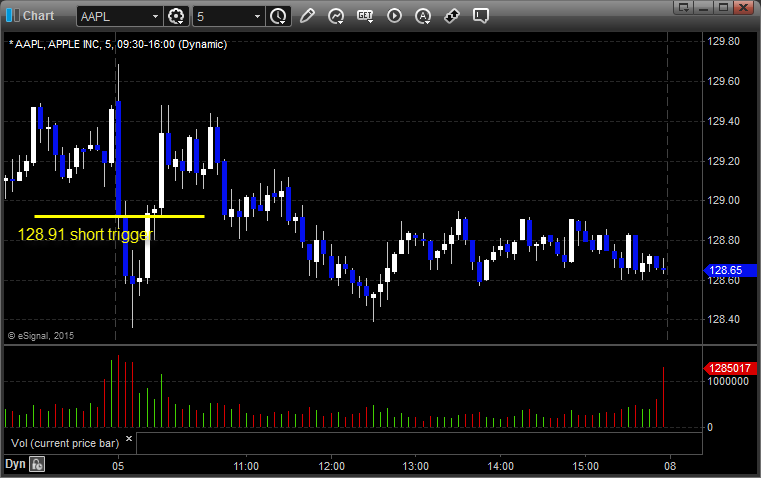761x478 pixels.
Task: Expand the AAPL symbol dropdown
Action: tap(155, 16)
